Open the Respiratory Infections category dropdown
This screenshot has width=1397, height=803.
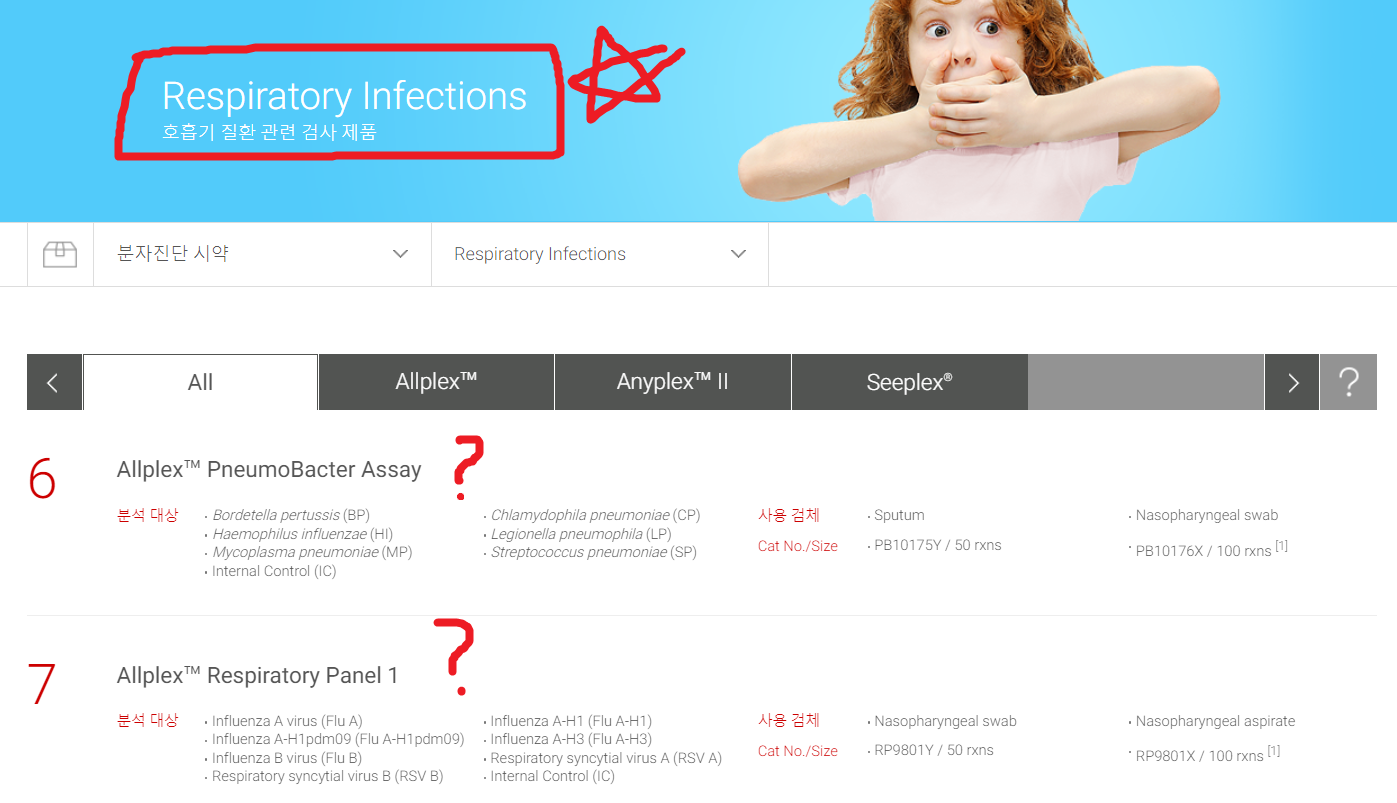click(600, 254)
